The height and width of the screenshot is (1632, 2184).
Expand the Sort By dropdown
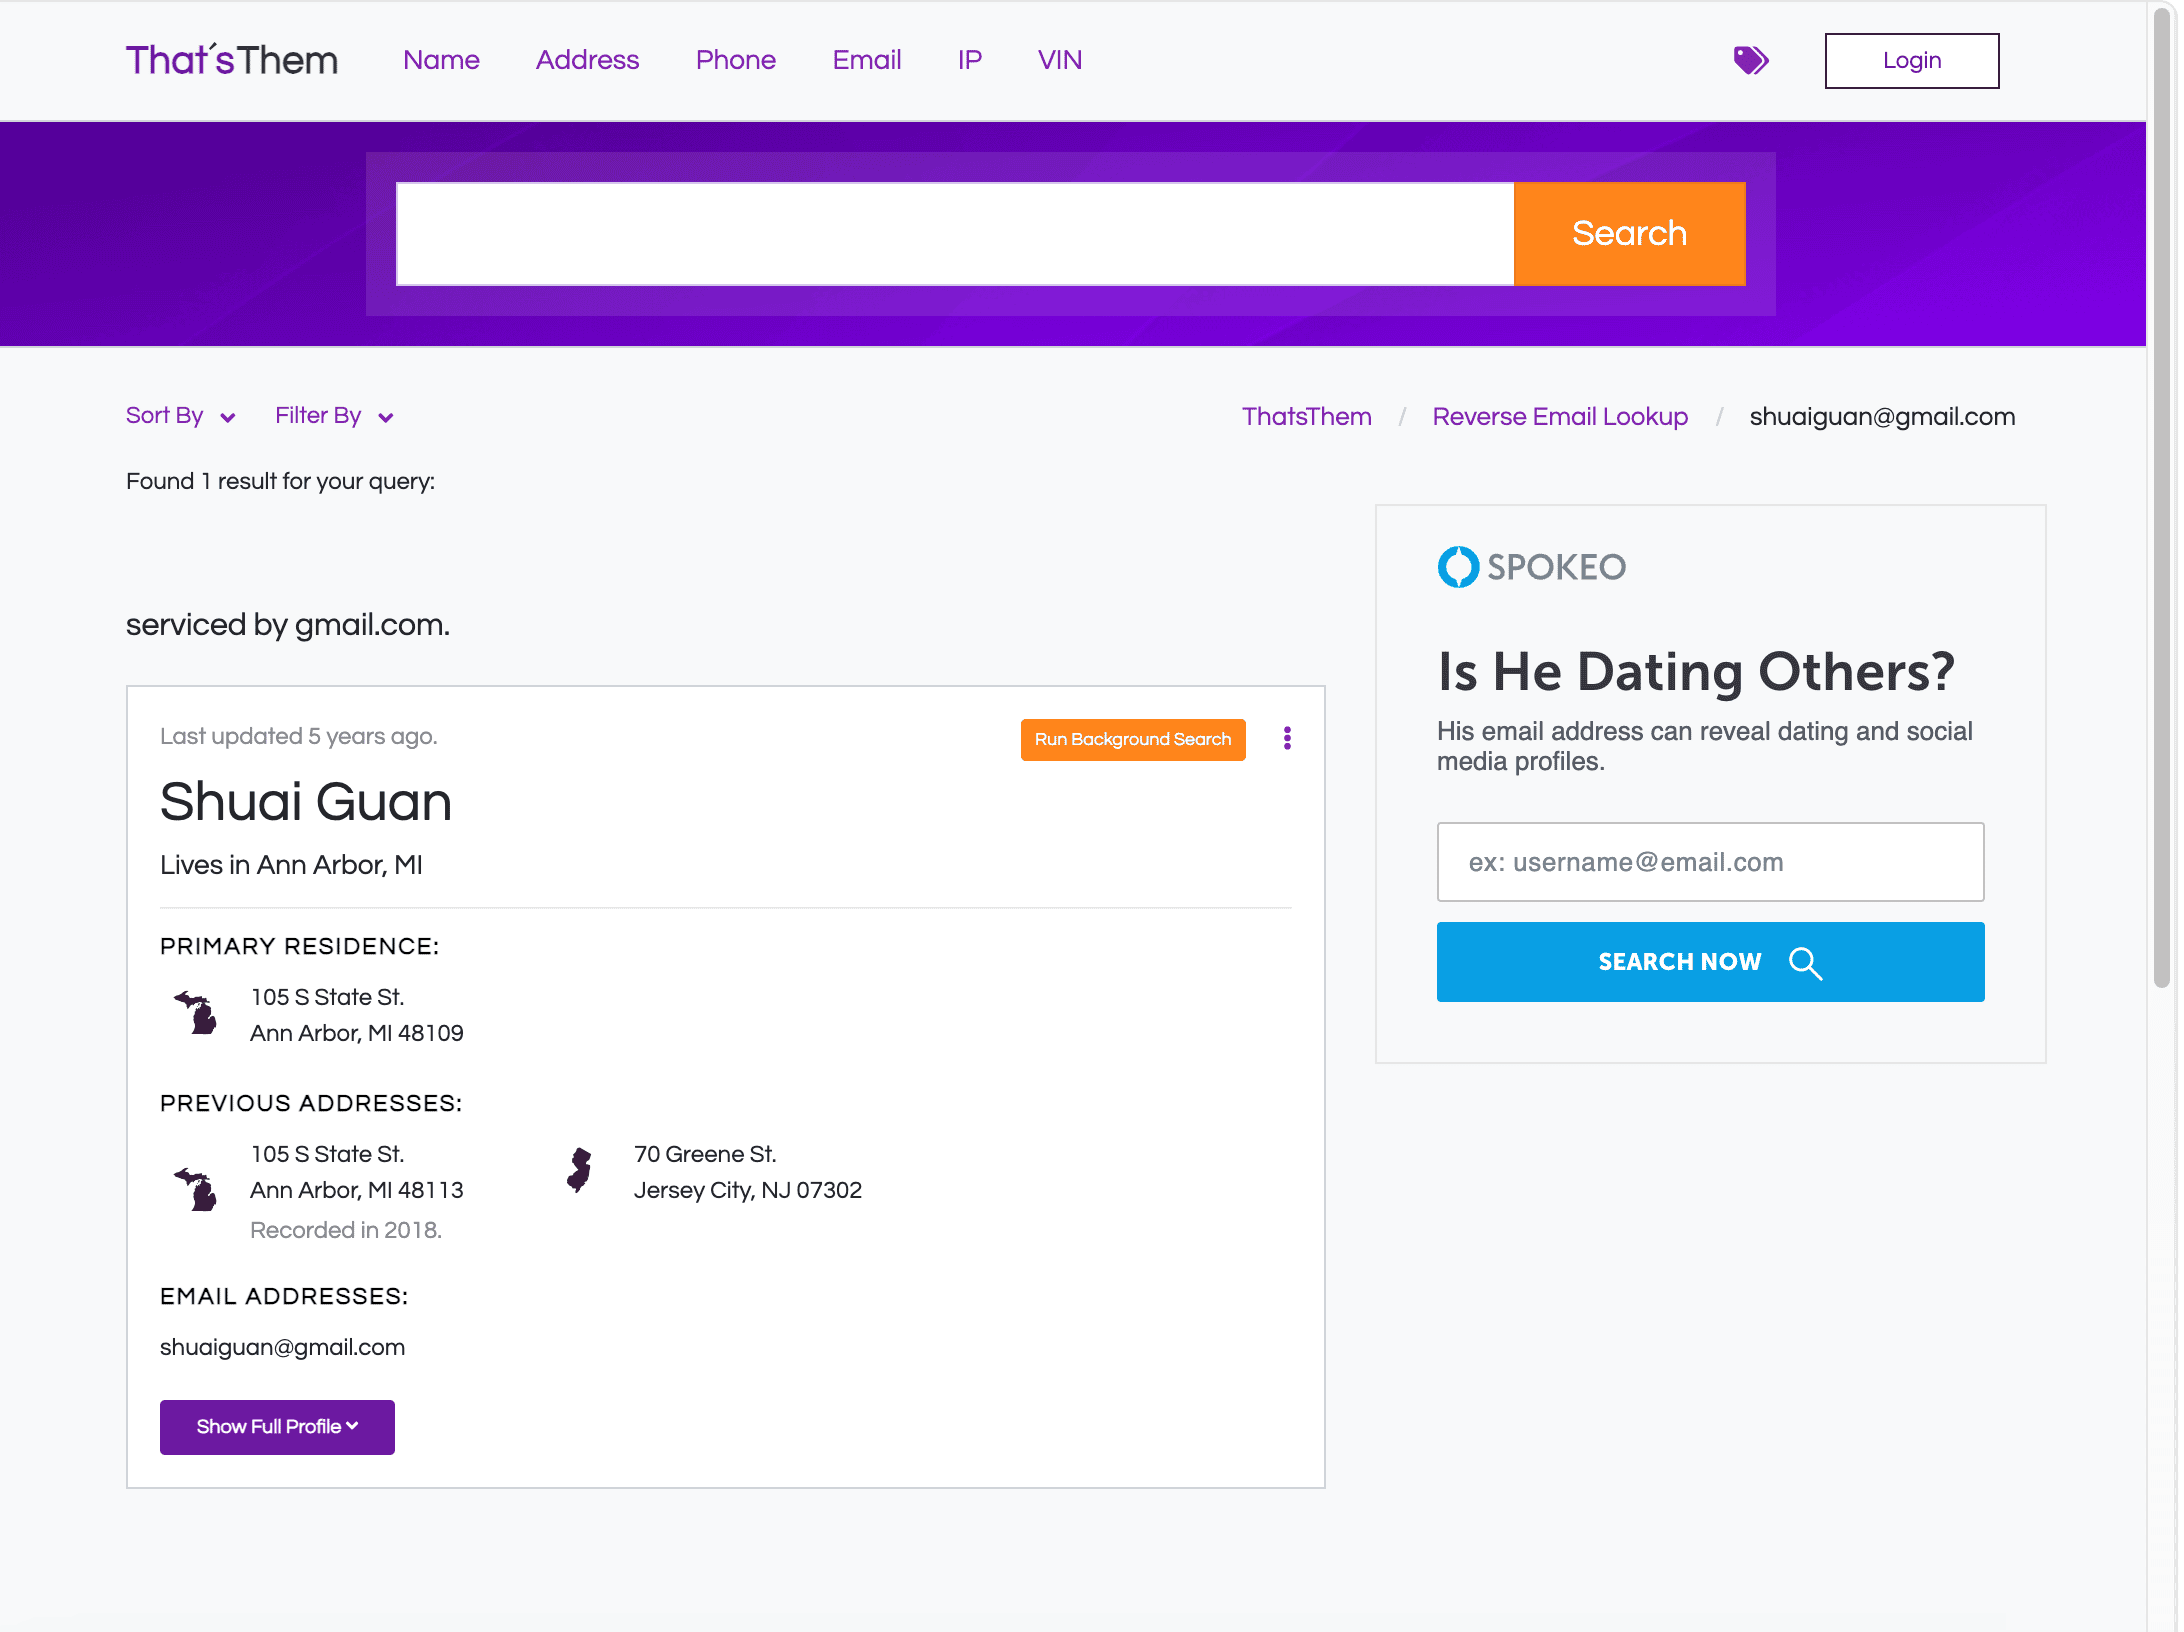tap(180, 416)
